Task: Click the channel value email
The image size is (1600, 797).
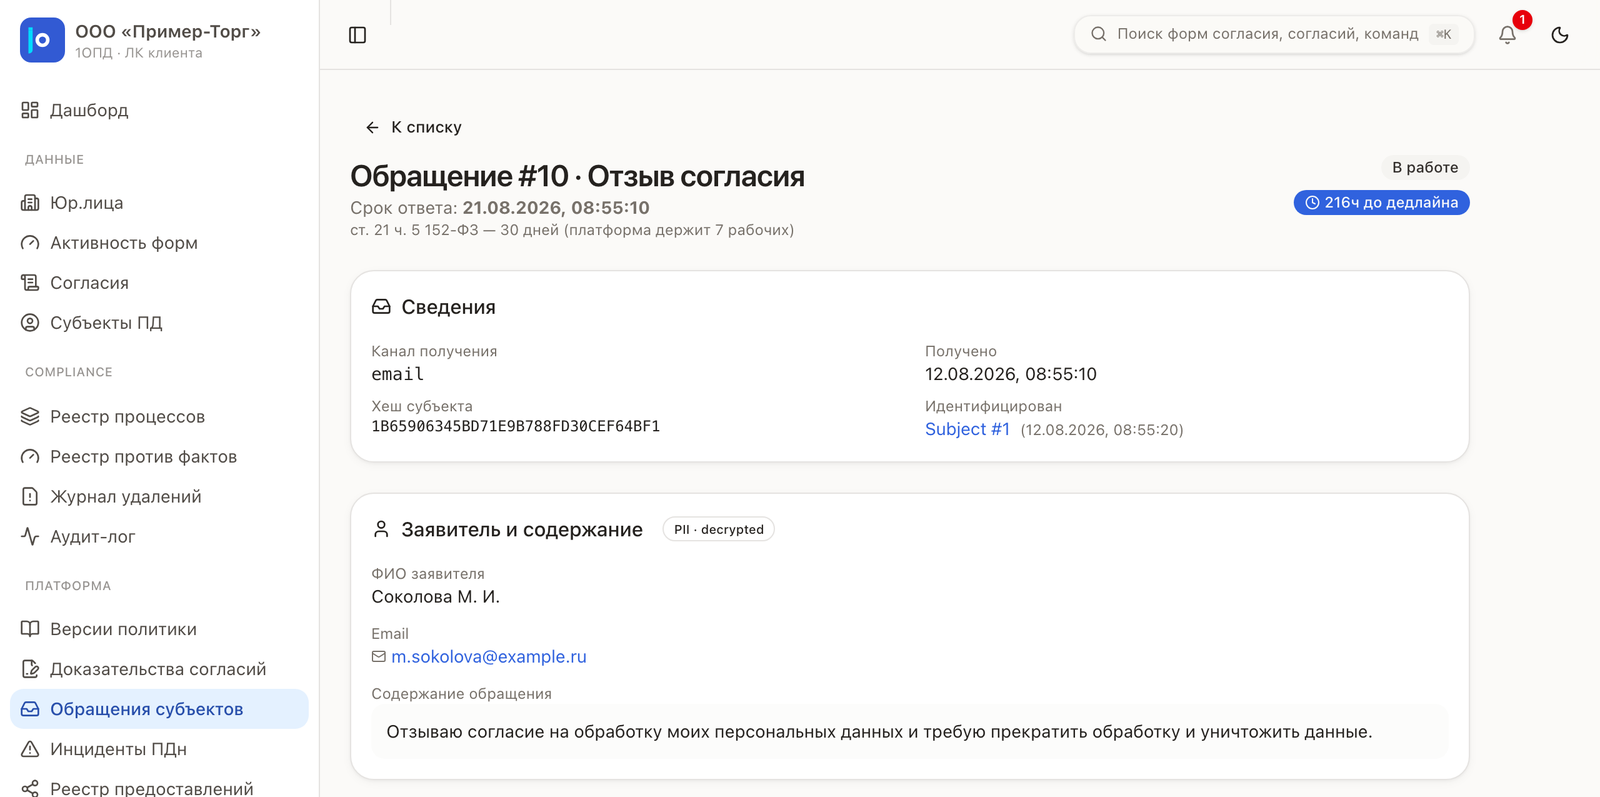Action: (x=397, y=374)
